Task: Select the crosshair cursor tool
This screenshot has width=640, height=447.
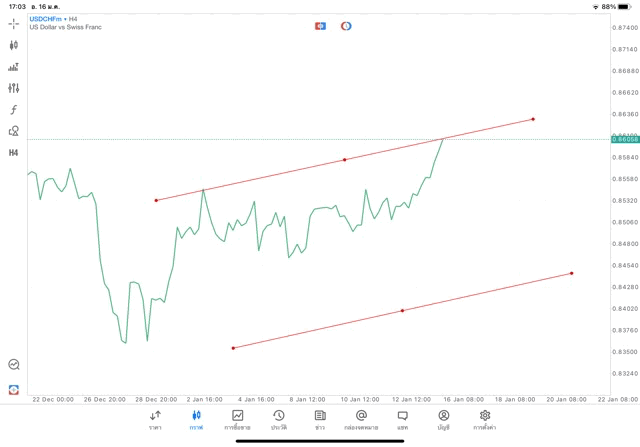Action: pos(14,23)
